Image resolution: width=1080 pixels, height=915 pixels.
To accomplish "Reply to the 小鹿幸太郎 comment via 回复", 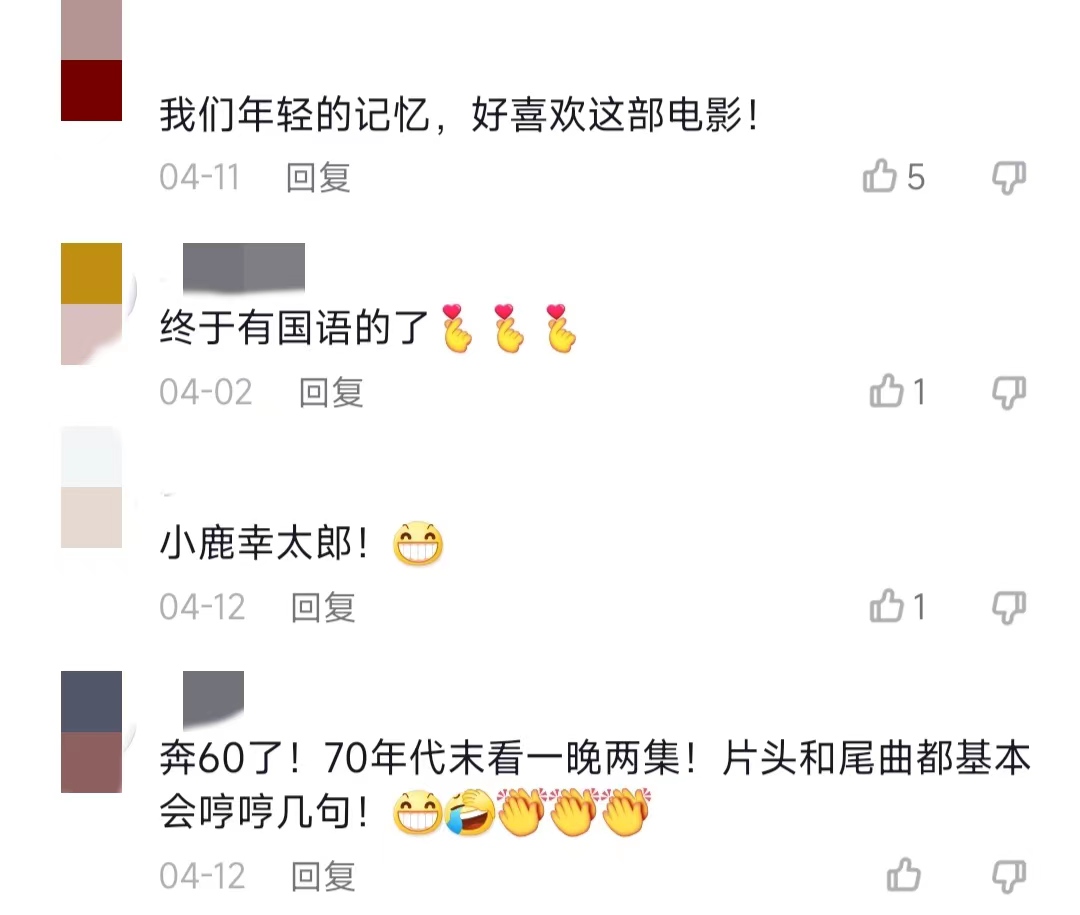I will (323, 608).
